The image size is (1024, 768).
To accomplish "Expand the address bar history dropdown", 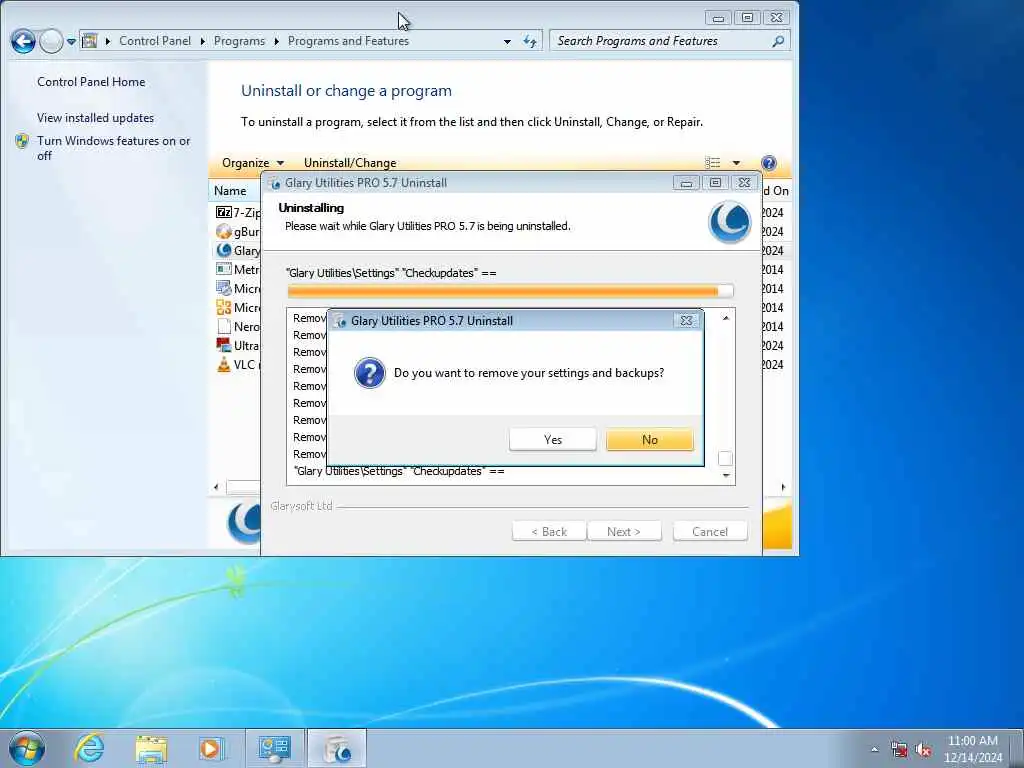I will click(507, 42).
